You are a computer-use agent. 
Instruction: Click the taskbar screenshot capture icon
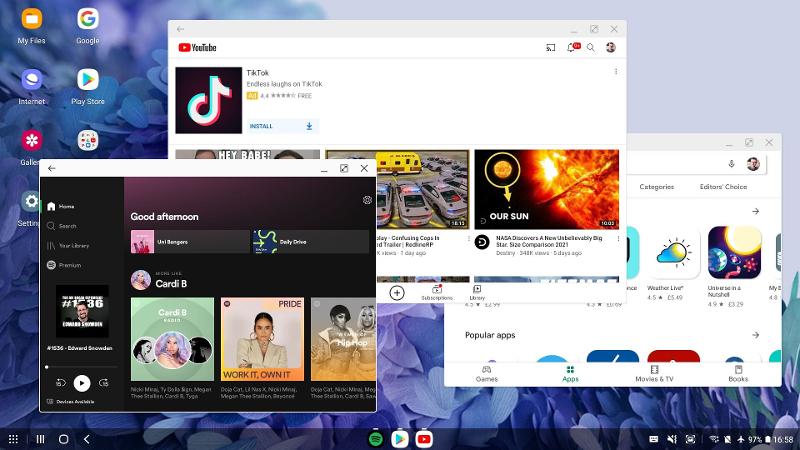point(690,439)
